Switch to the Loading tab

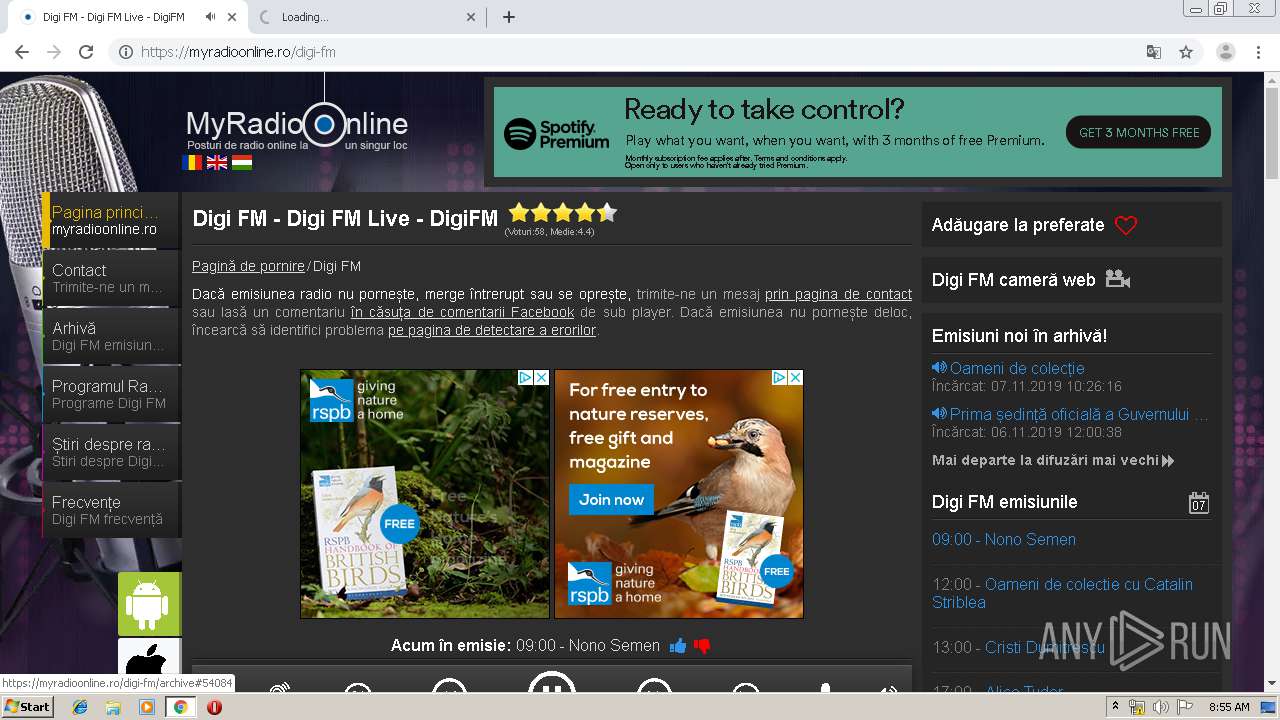[366, 17]
